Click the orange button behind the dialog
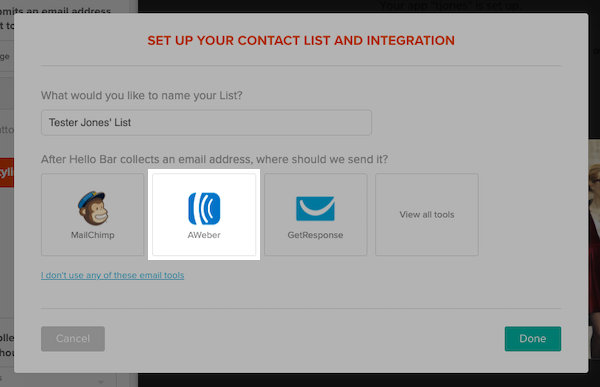 [7, 172]
